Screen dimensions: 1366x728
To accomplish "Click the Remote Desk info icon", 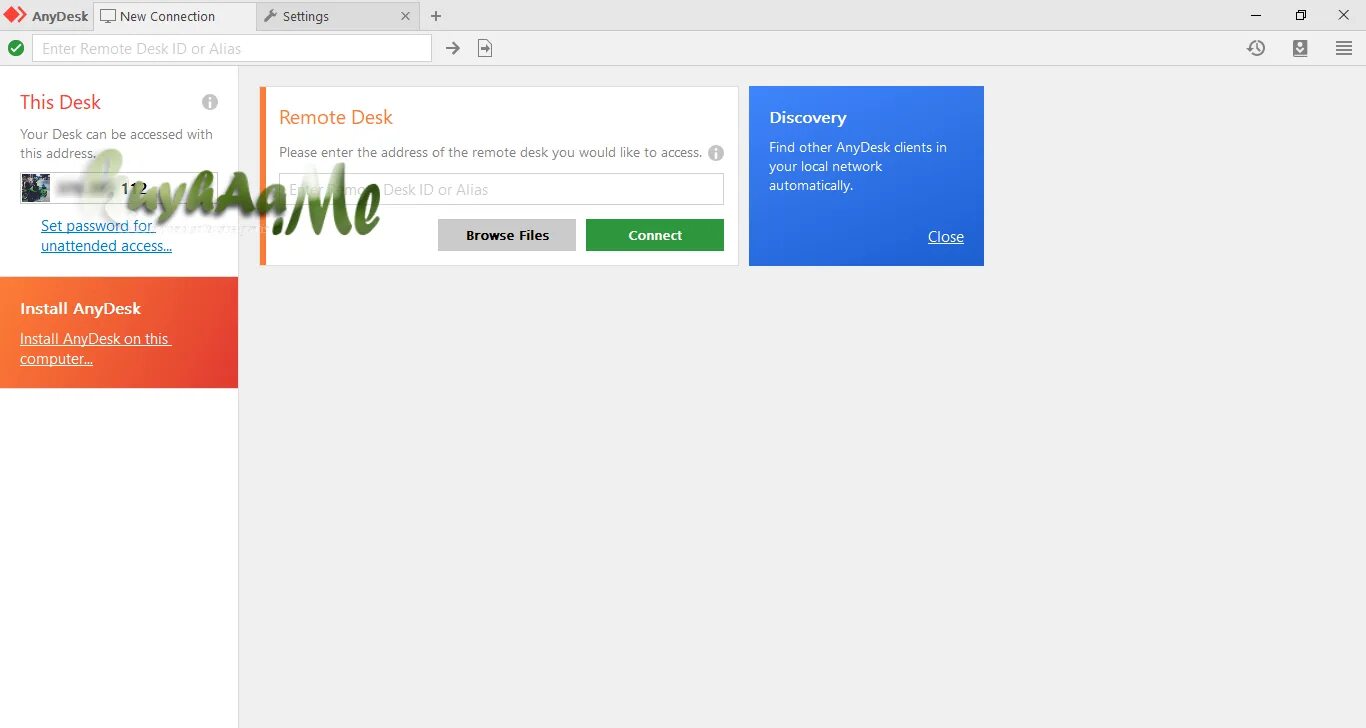I will coord(716,153).
